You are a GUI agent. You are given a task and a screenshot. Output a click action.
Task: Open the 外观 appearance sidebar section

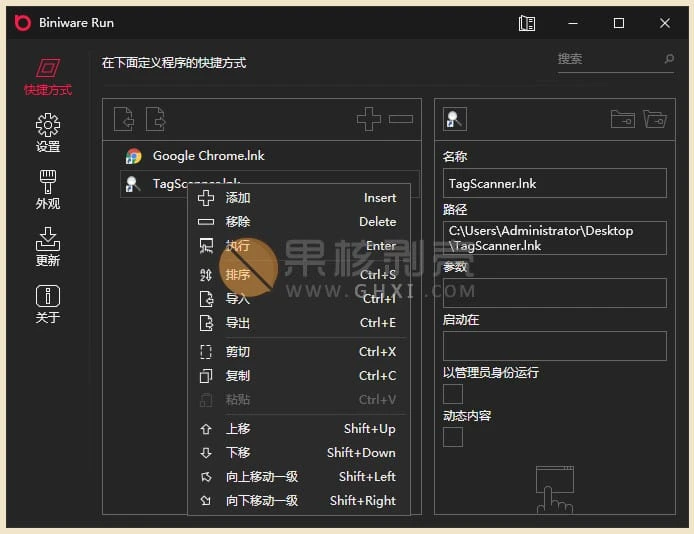[x=48, y=190]
